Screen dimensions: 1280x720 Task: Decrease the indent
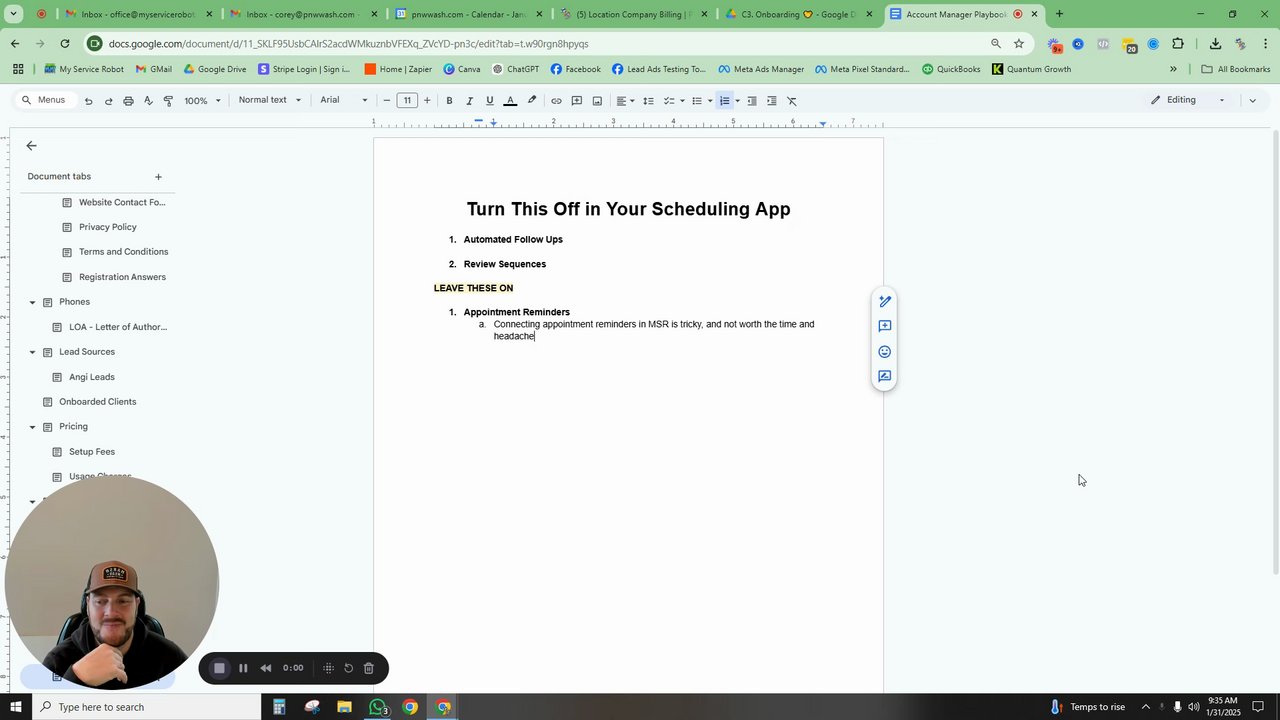point(752,101)
